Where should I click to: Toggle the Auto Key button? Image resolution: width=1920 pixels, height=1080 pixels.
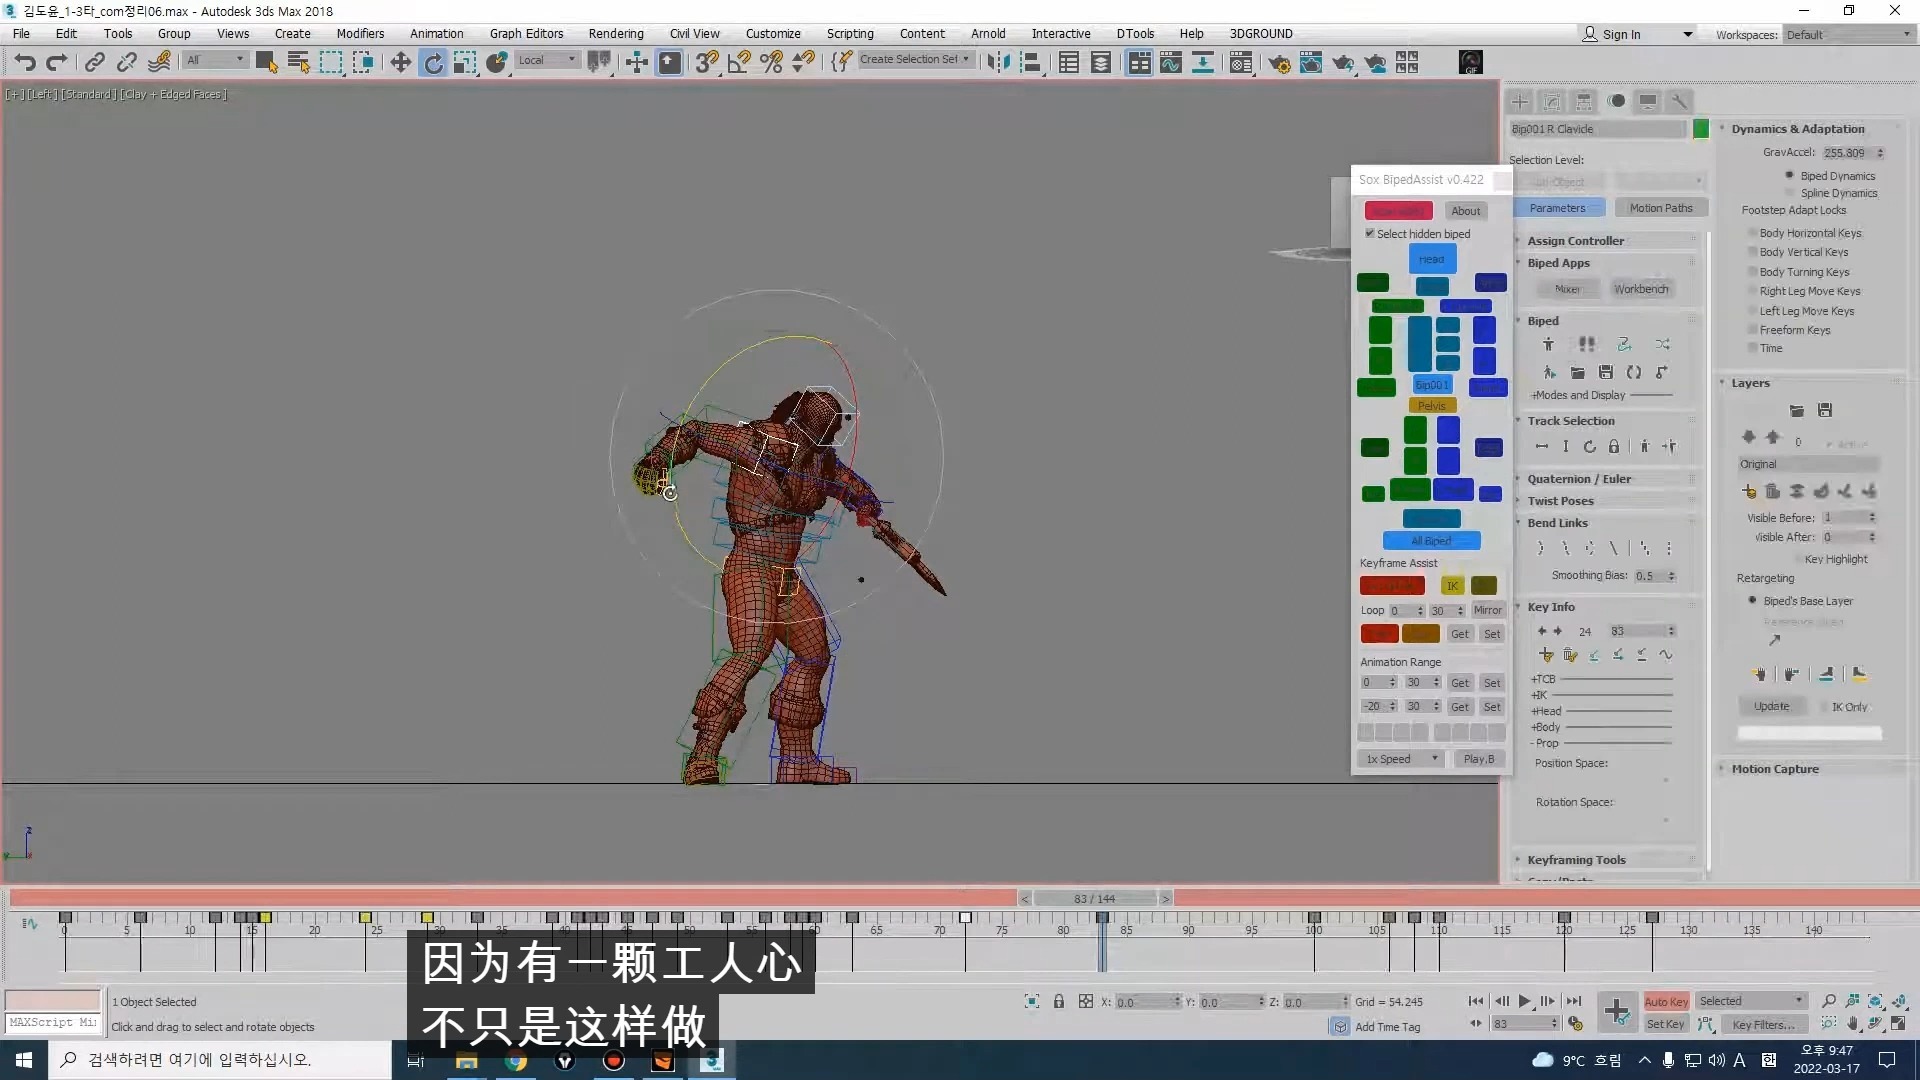click(1666, 1001)
